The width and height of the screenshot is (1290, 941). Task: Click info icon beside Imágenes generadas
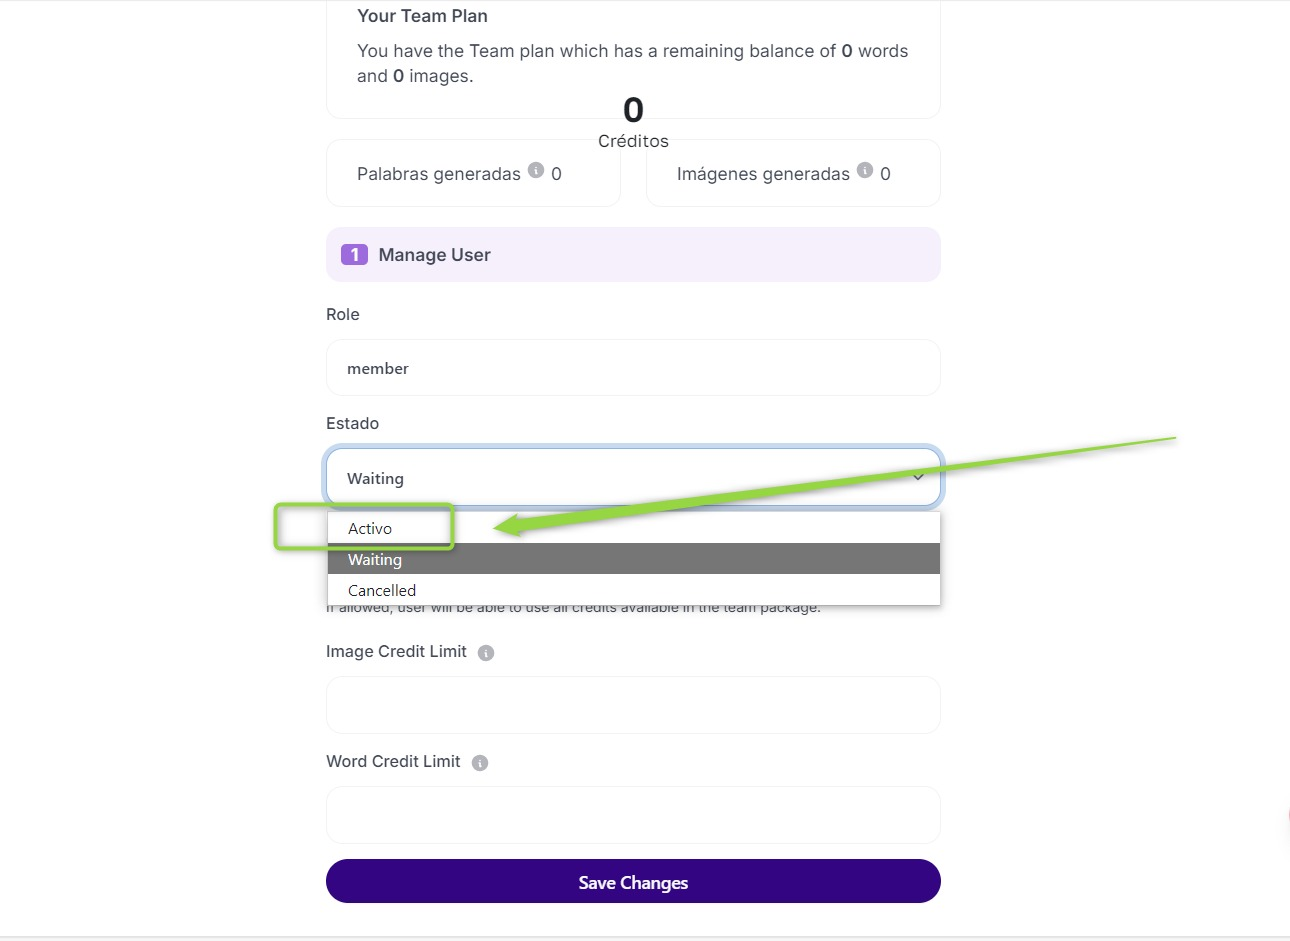[865, 170]
